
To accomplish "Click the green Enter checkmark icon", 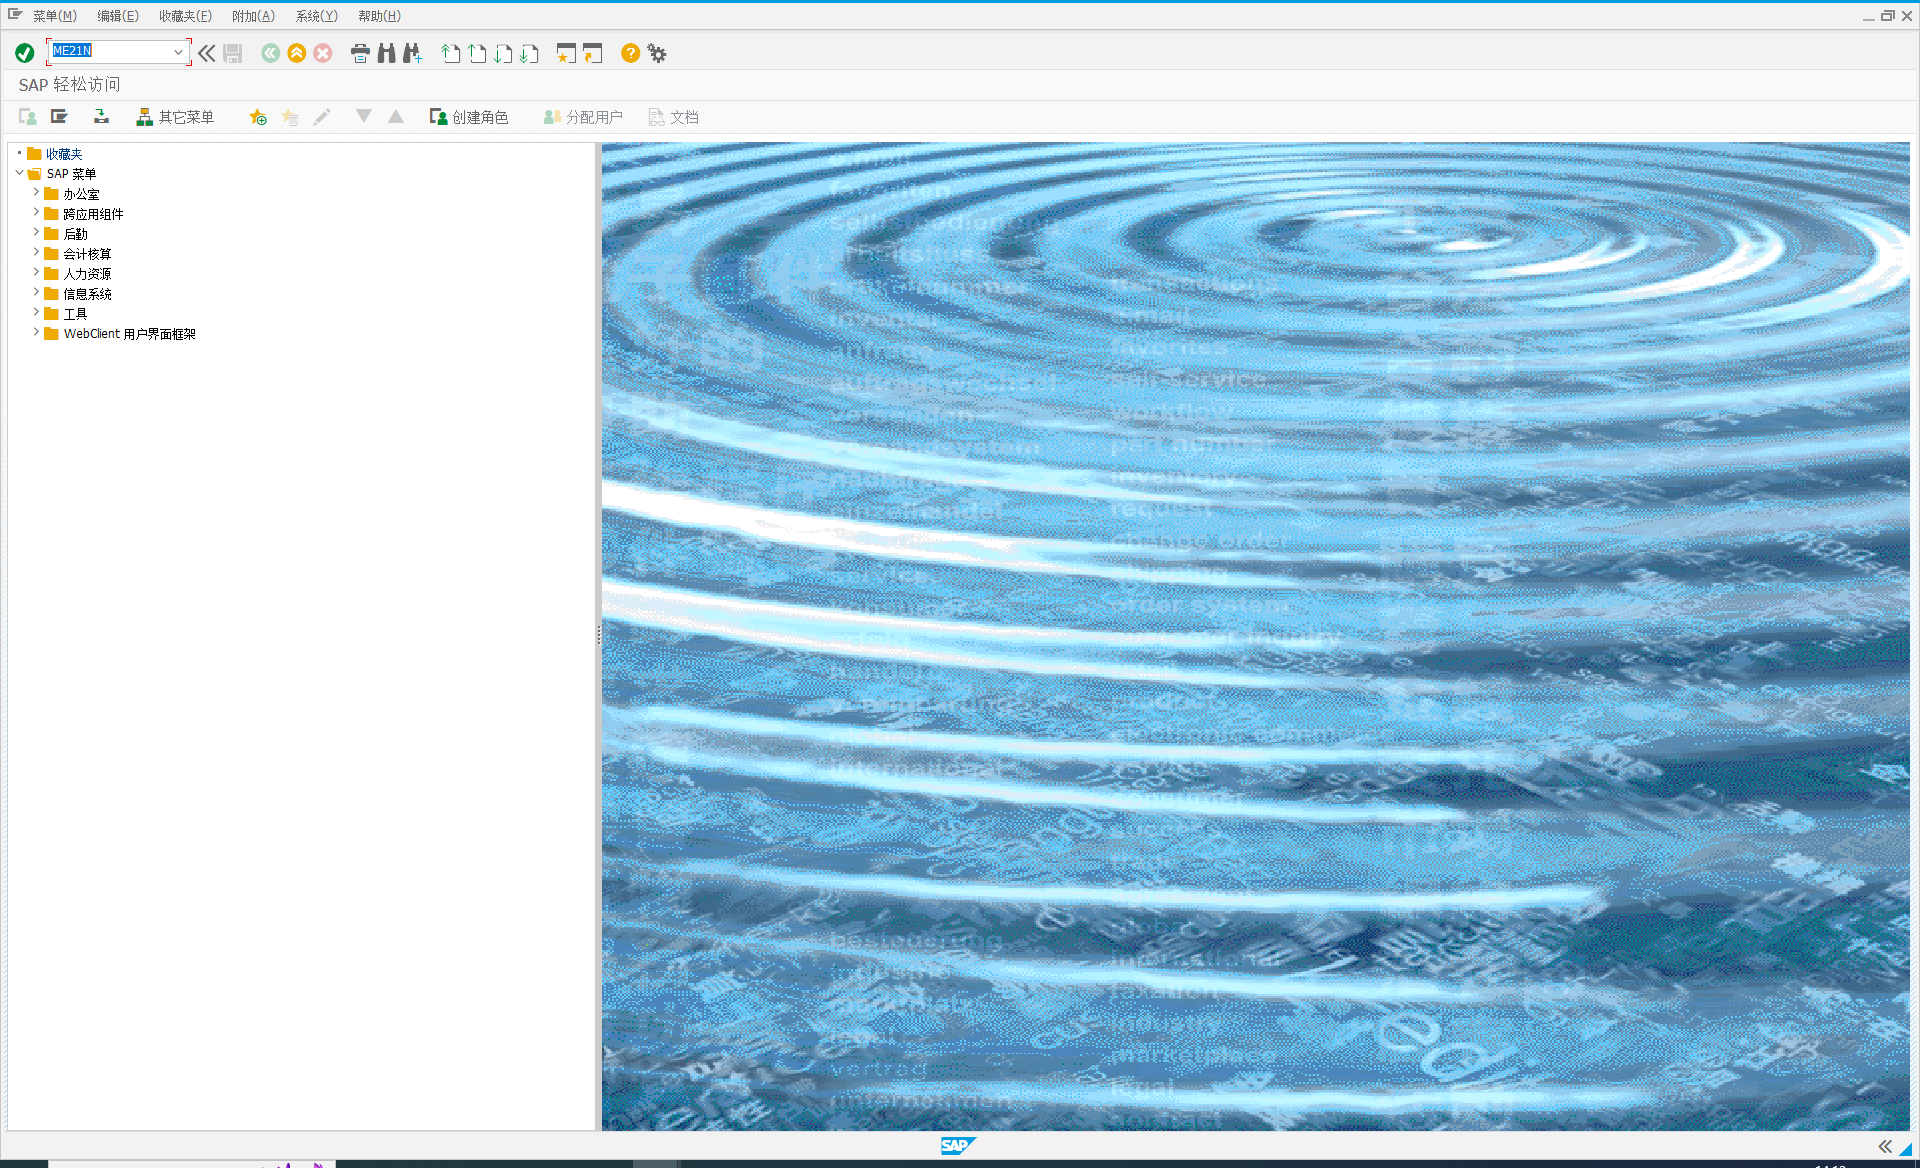I will tap(25, 53).
